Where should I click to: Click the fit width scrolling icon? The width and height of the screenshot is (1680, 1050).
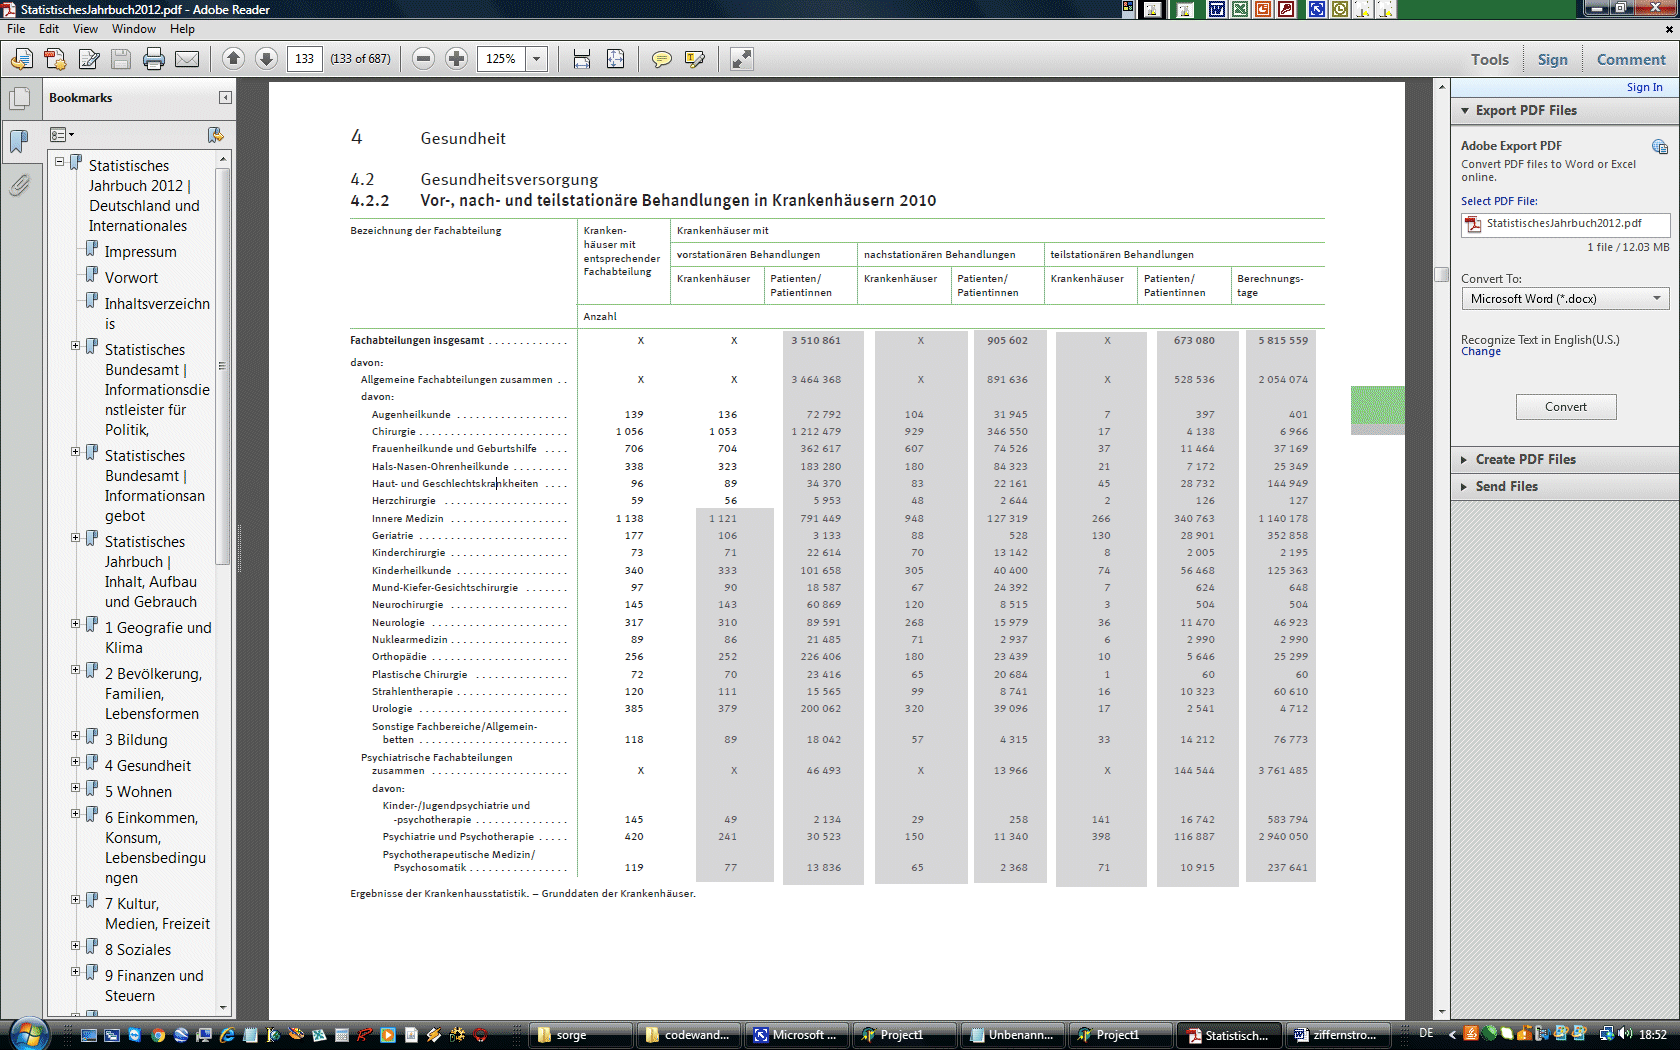[582, 59]
